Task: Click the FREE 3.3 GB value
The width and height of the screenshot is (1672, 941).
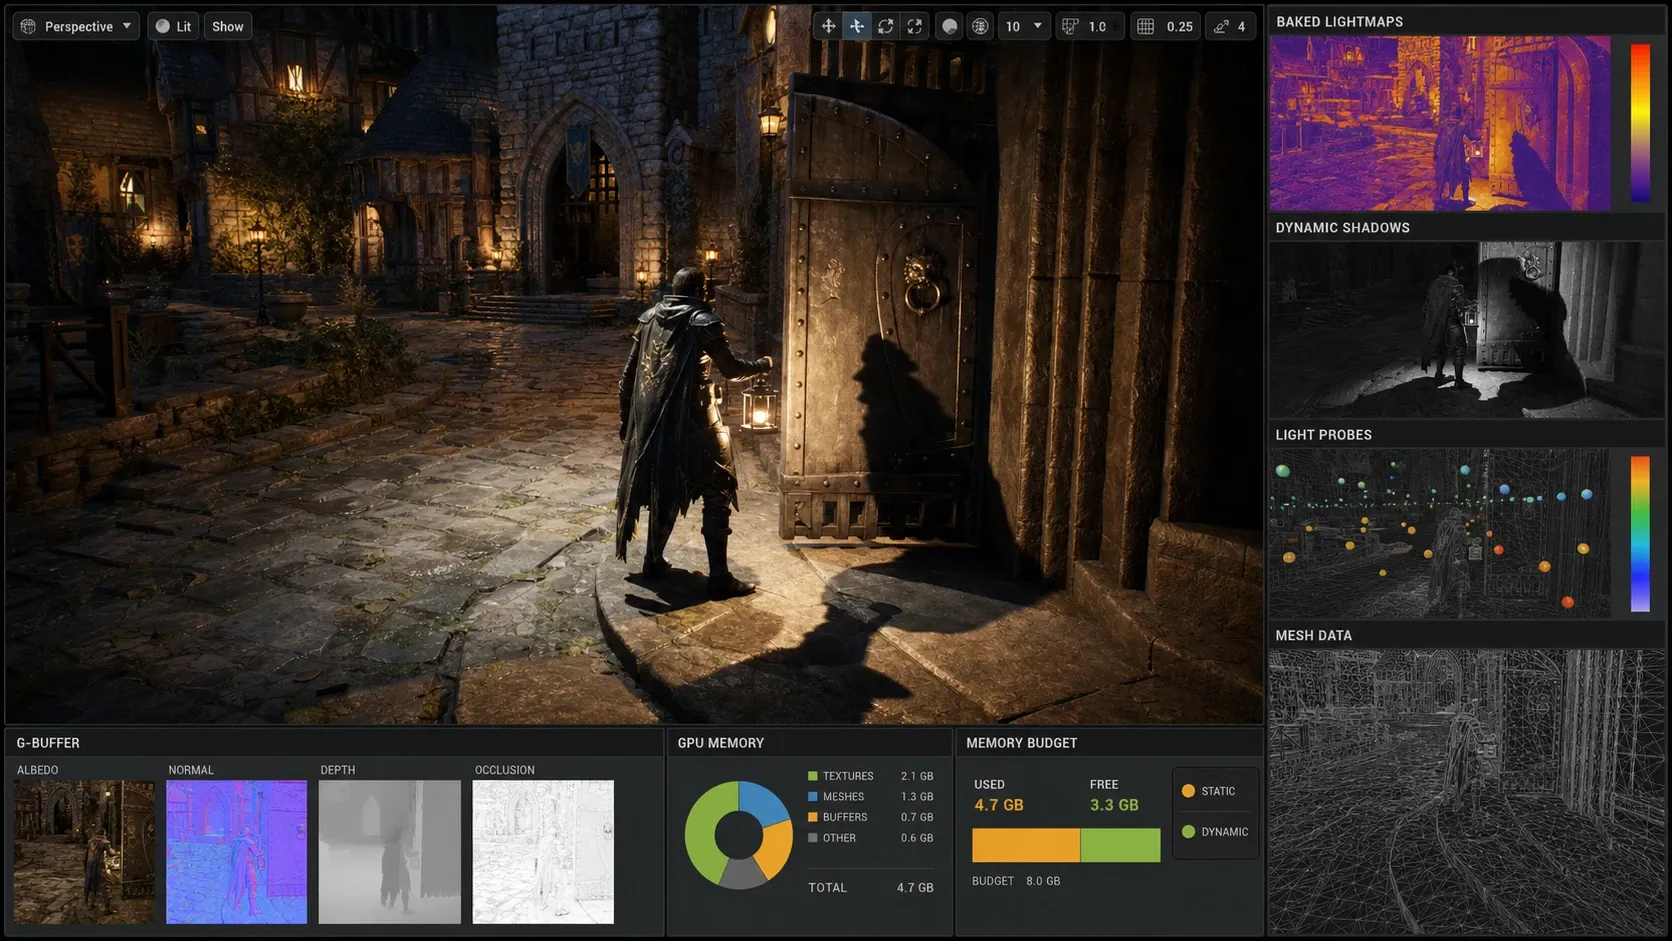Action: tap(1114, 805)
